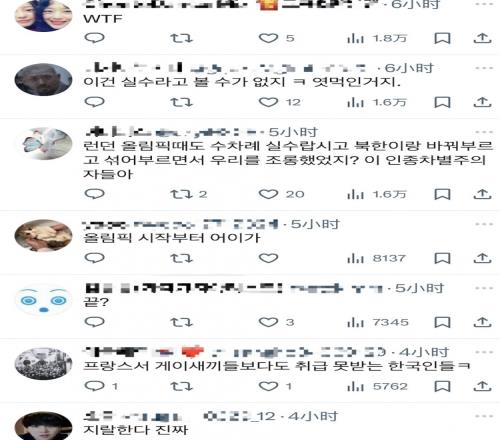Open more options on the WTF tweet

484,4
